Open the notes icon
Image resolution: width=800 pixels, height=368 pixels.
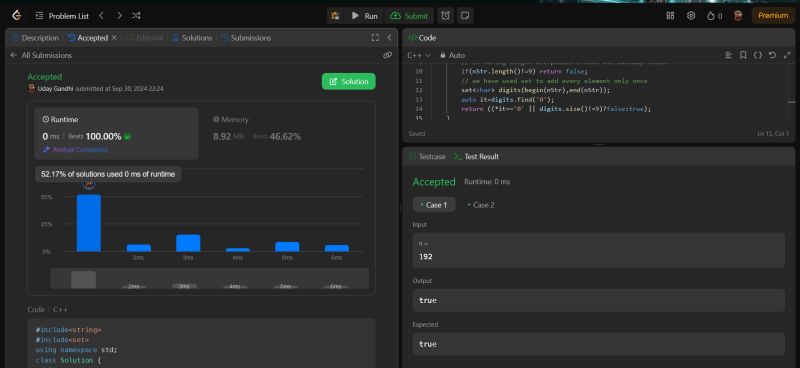(x=465, y=16)
